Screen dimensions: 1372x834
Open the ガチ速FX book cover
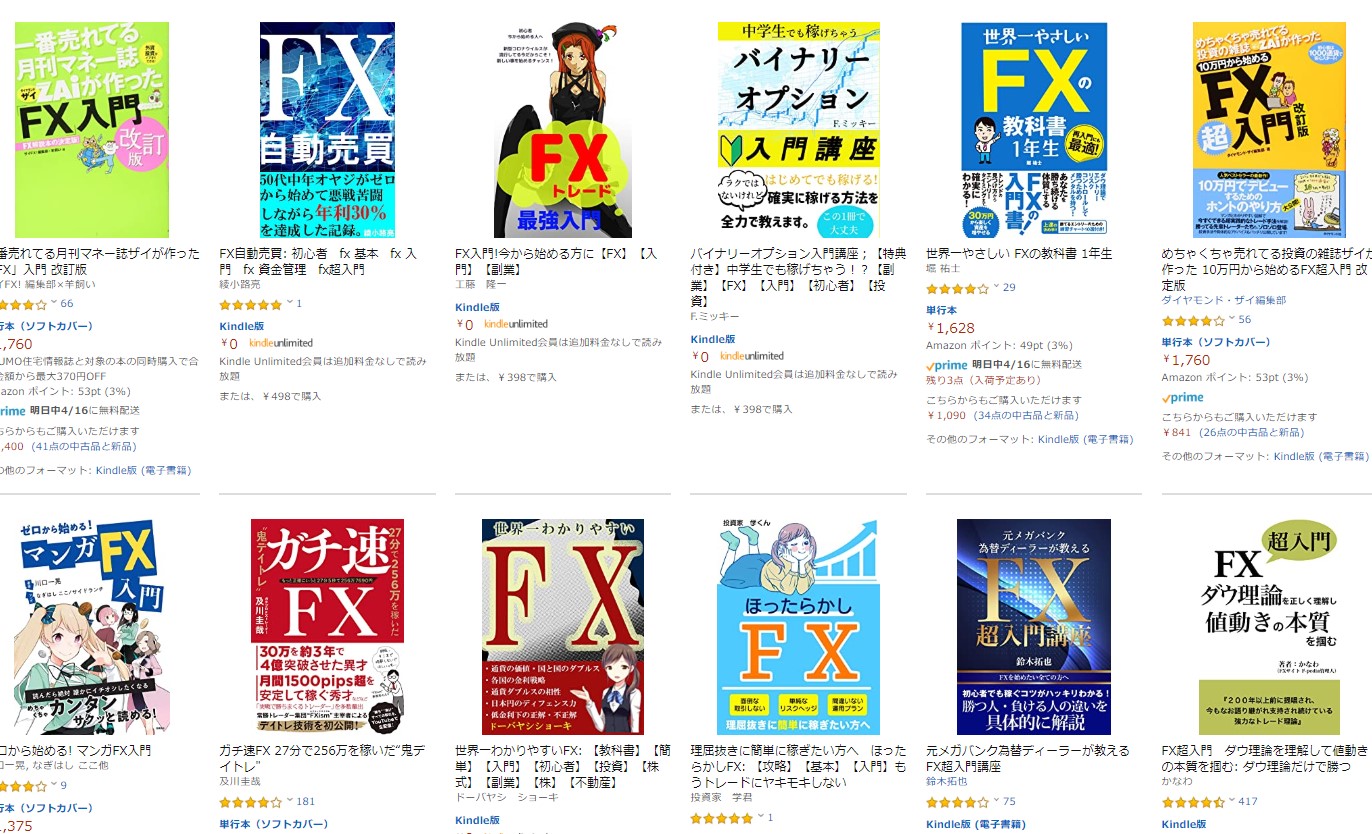(x=327, y=627)
